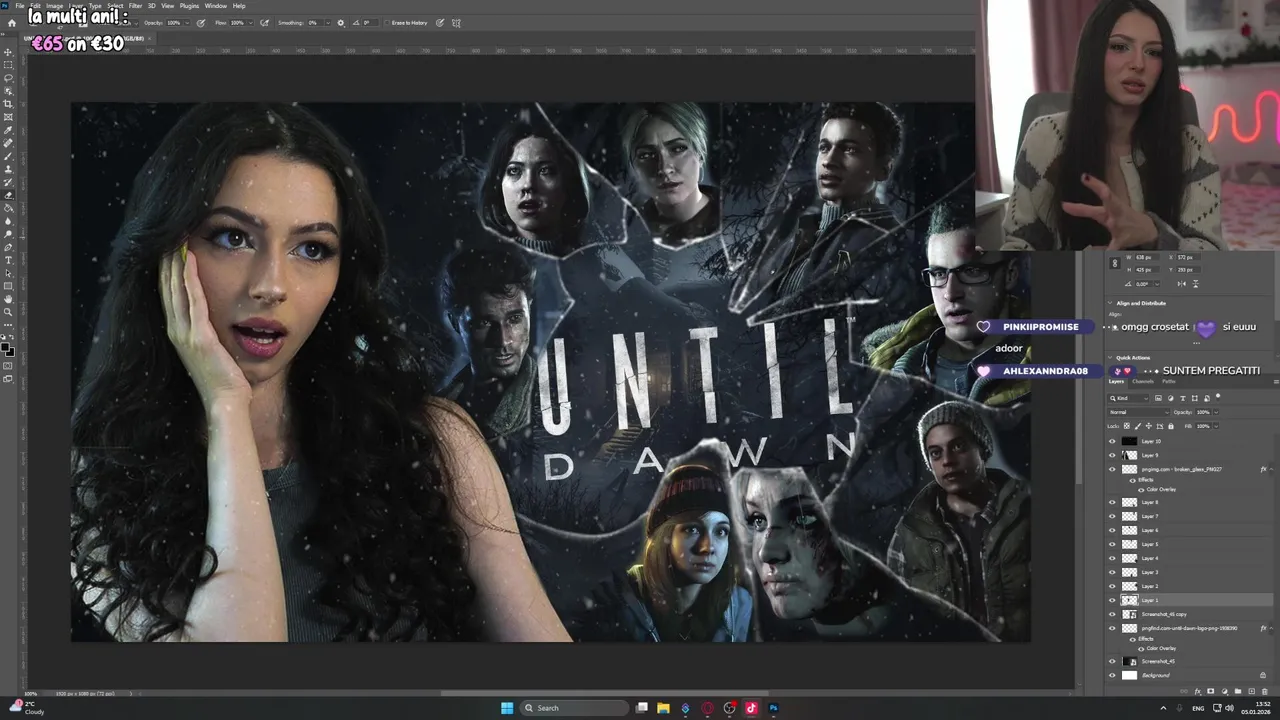Open the Opacity dropdown in options bar

coord(185,23)
